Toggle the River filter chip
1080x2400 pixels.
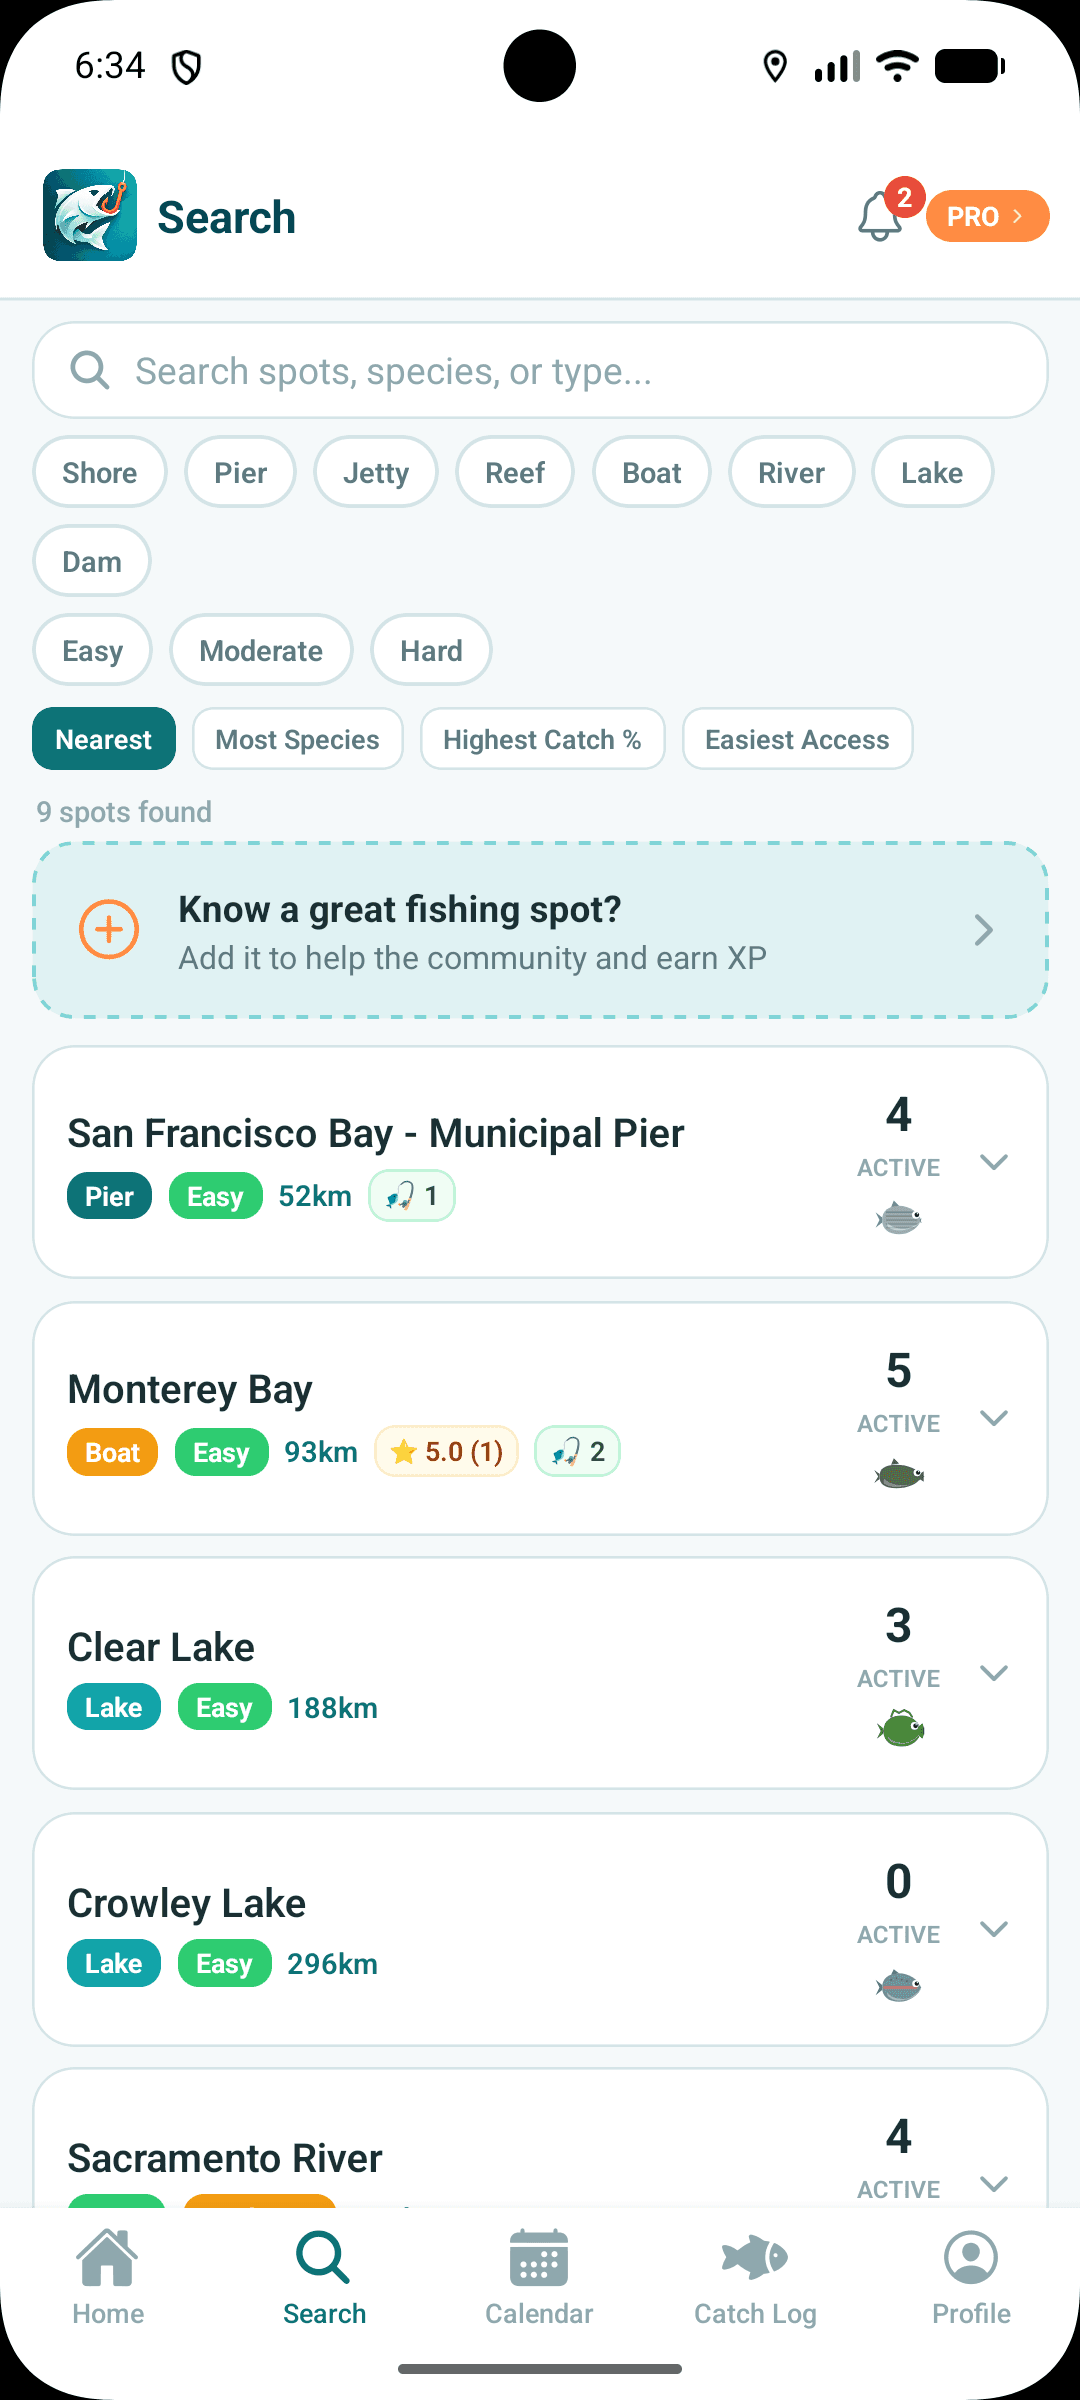point(791,472)
